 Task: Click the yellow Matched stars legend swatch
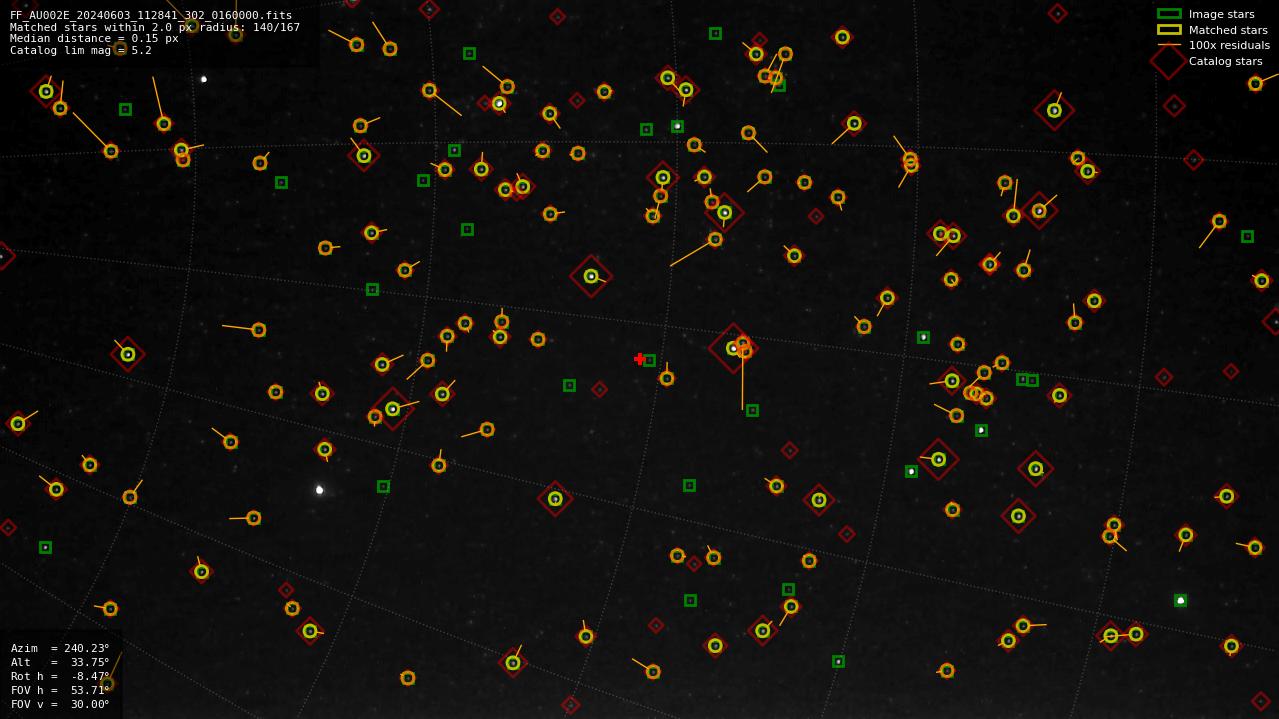(1169, 30)
